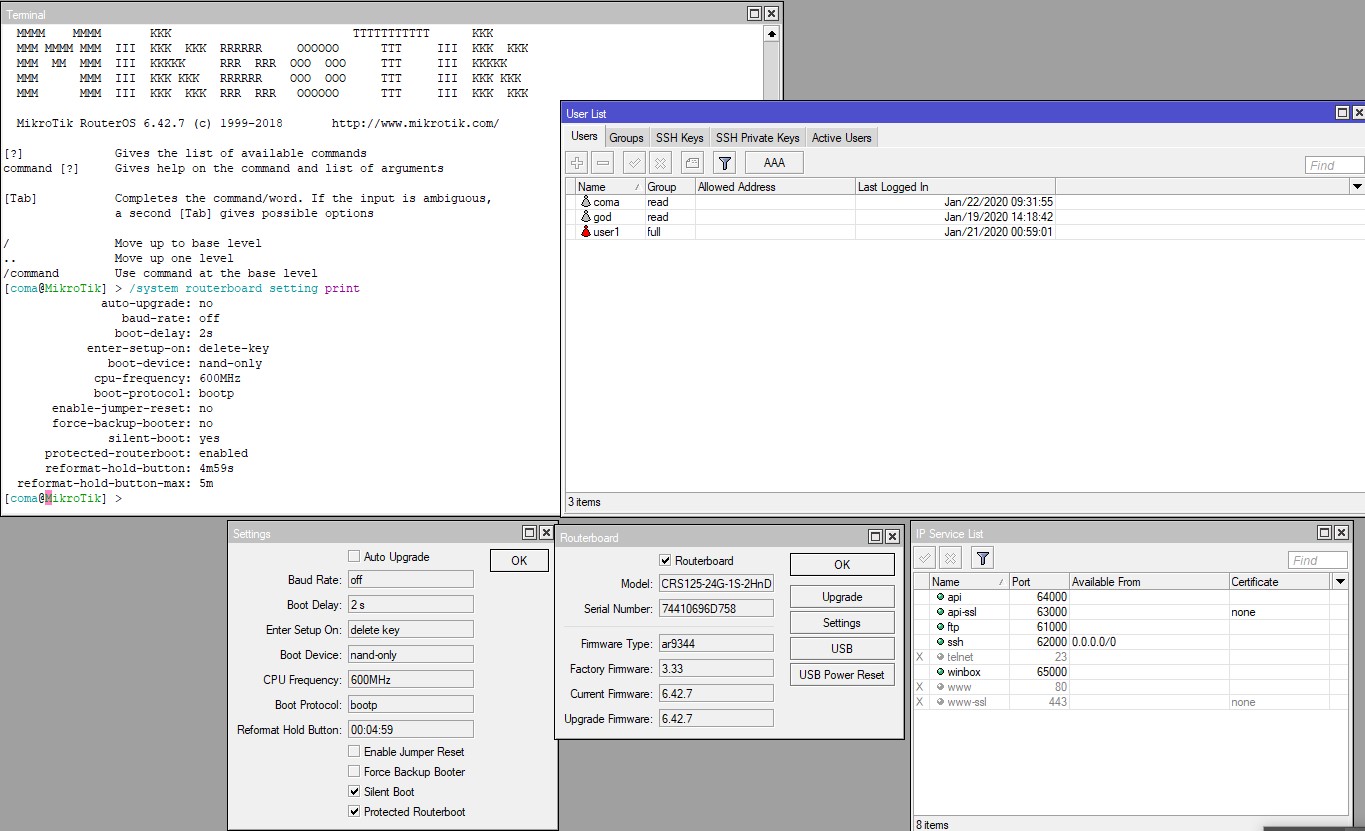Screen dimensions: 1365x831
Task: Click the green status dot of ftp service
Action: [x=940, y=627]
